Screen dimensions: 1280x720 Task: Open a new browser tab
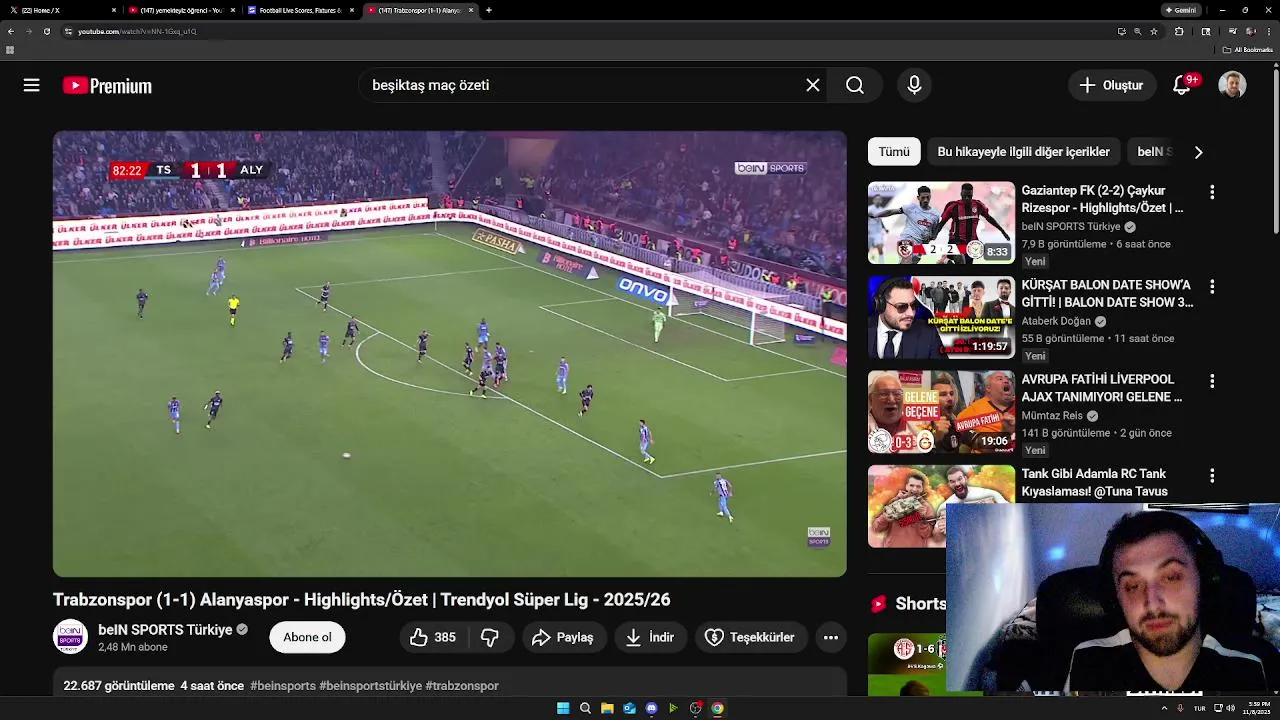pyautogui.click(x=489, y=10)
